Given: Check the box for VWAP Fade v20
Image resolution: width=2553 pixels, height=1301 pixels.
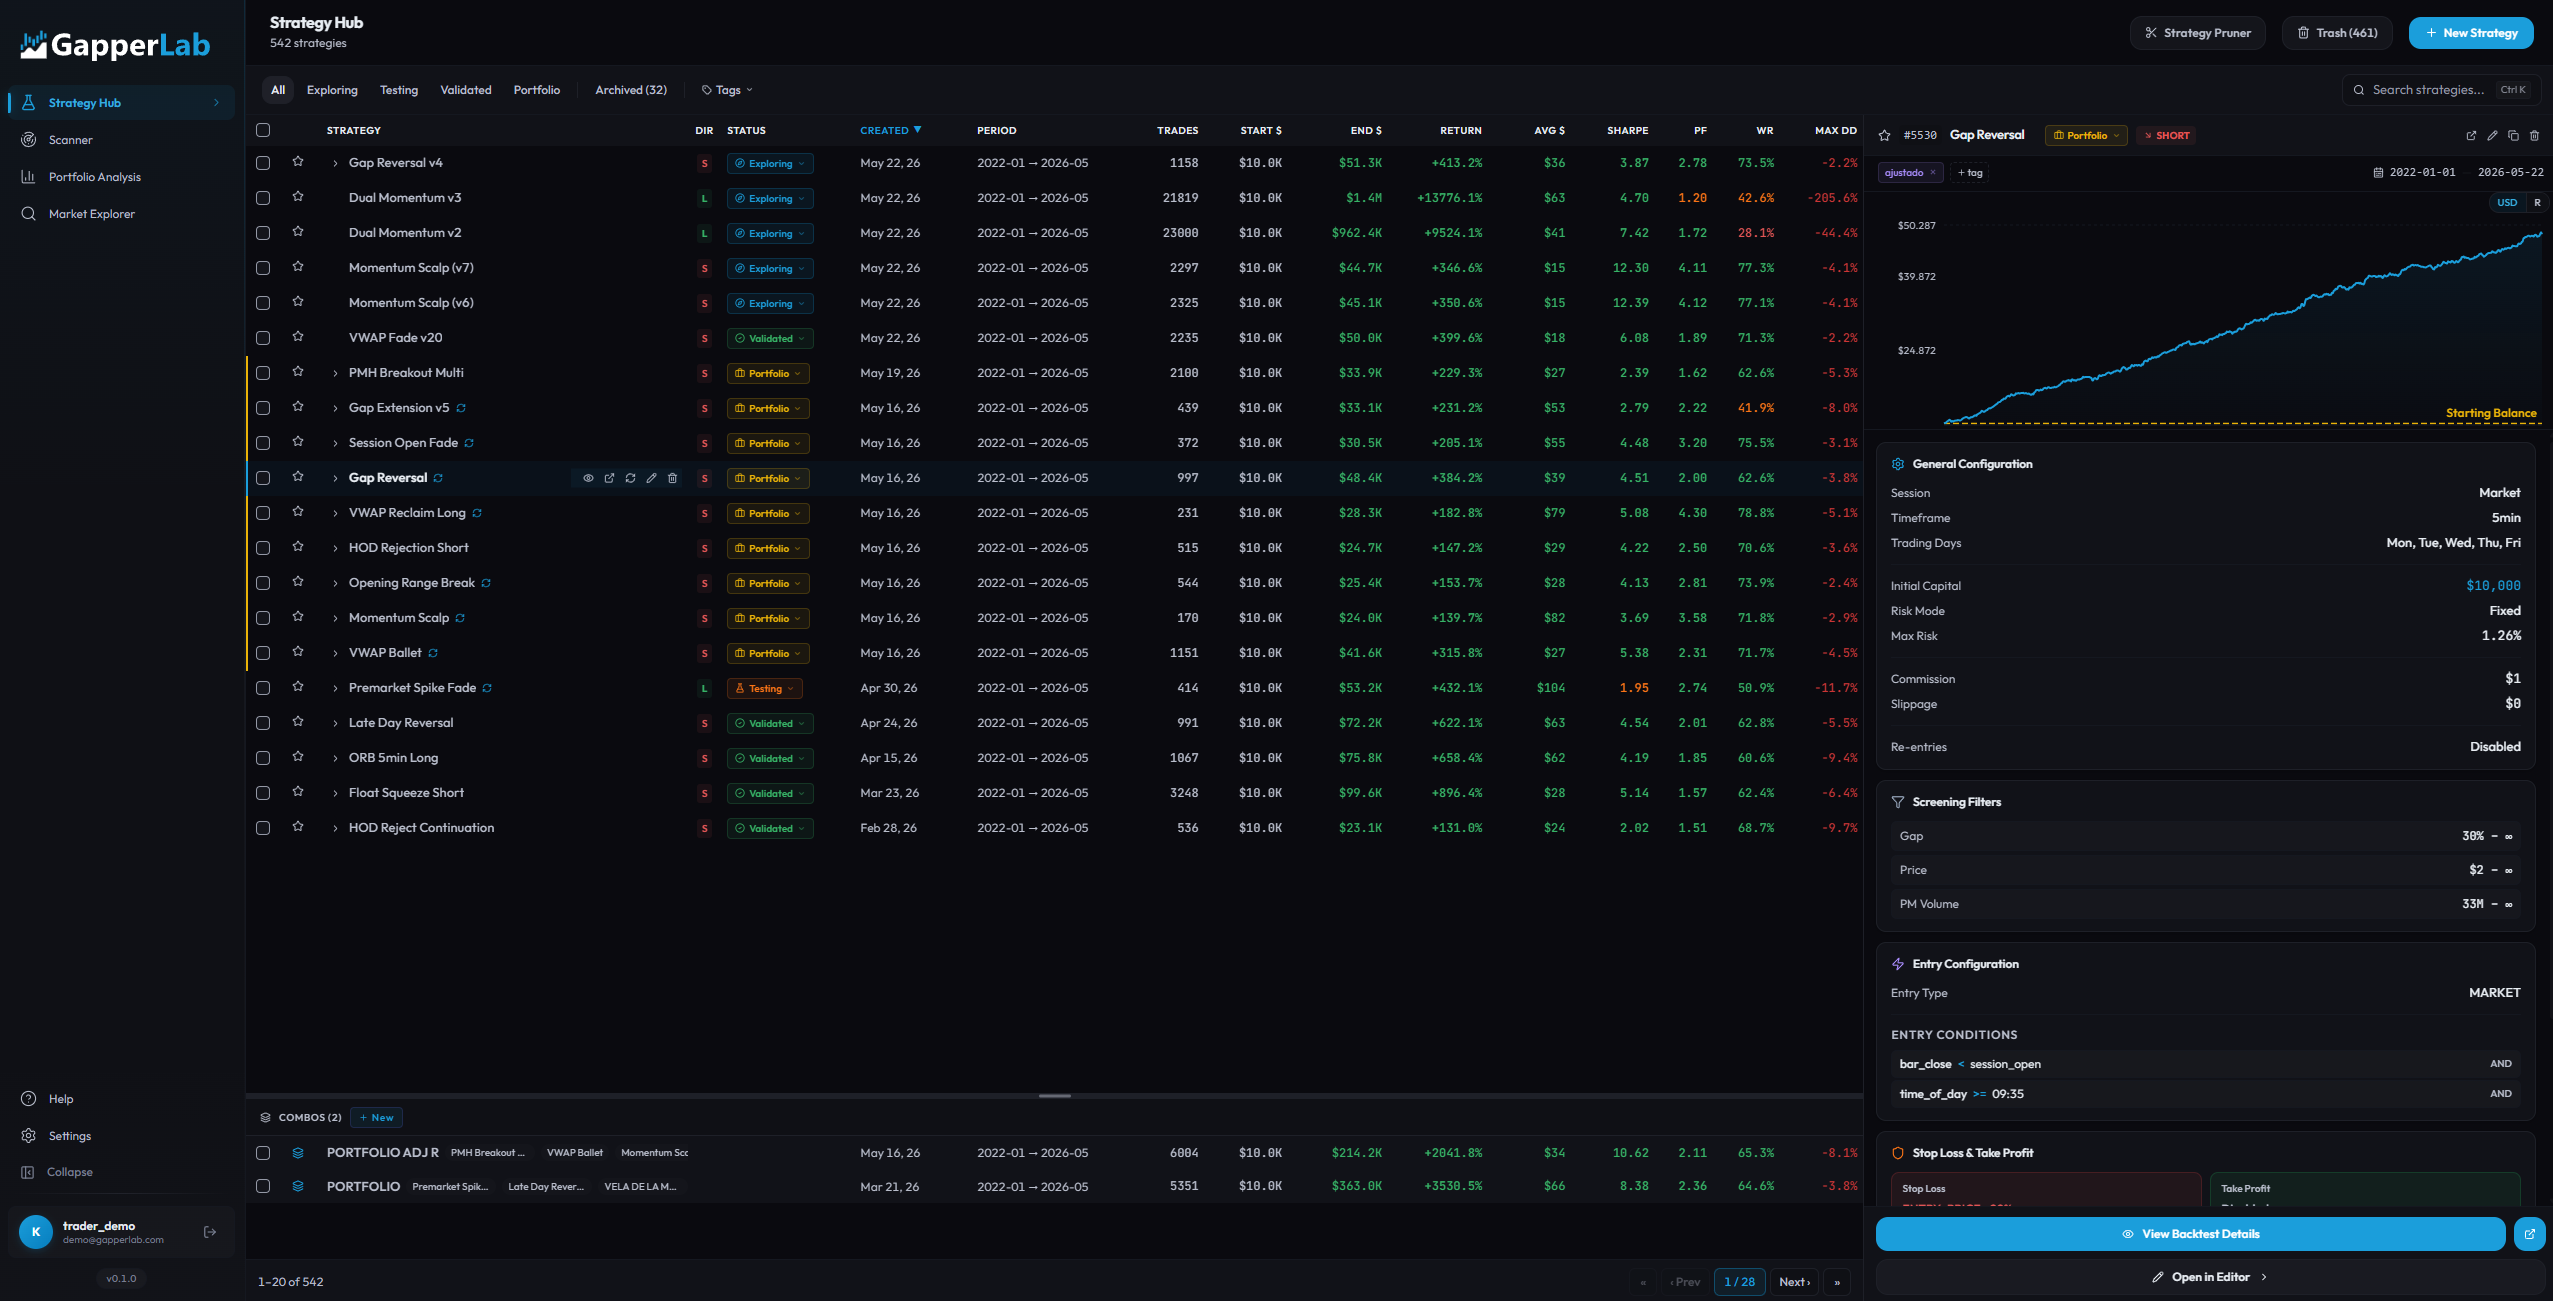Looking at the screenshot, I should pos(263,338).
